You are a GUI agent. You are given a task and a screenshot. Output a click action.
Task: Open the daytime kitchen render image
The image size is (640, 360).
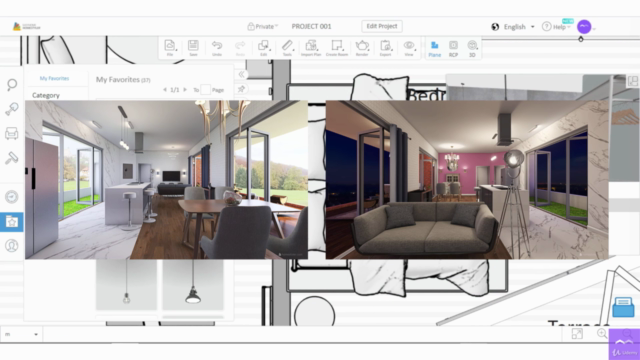(167, 180)
